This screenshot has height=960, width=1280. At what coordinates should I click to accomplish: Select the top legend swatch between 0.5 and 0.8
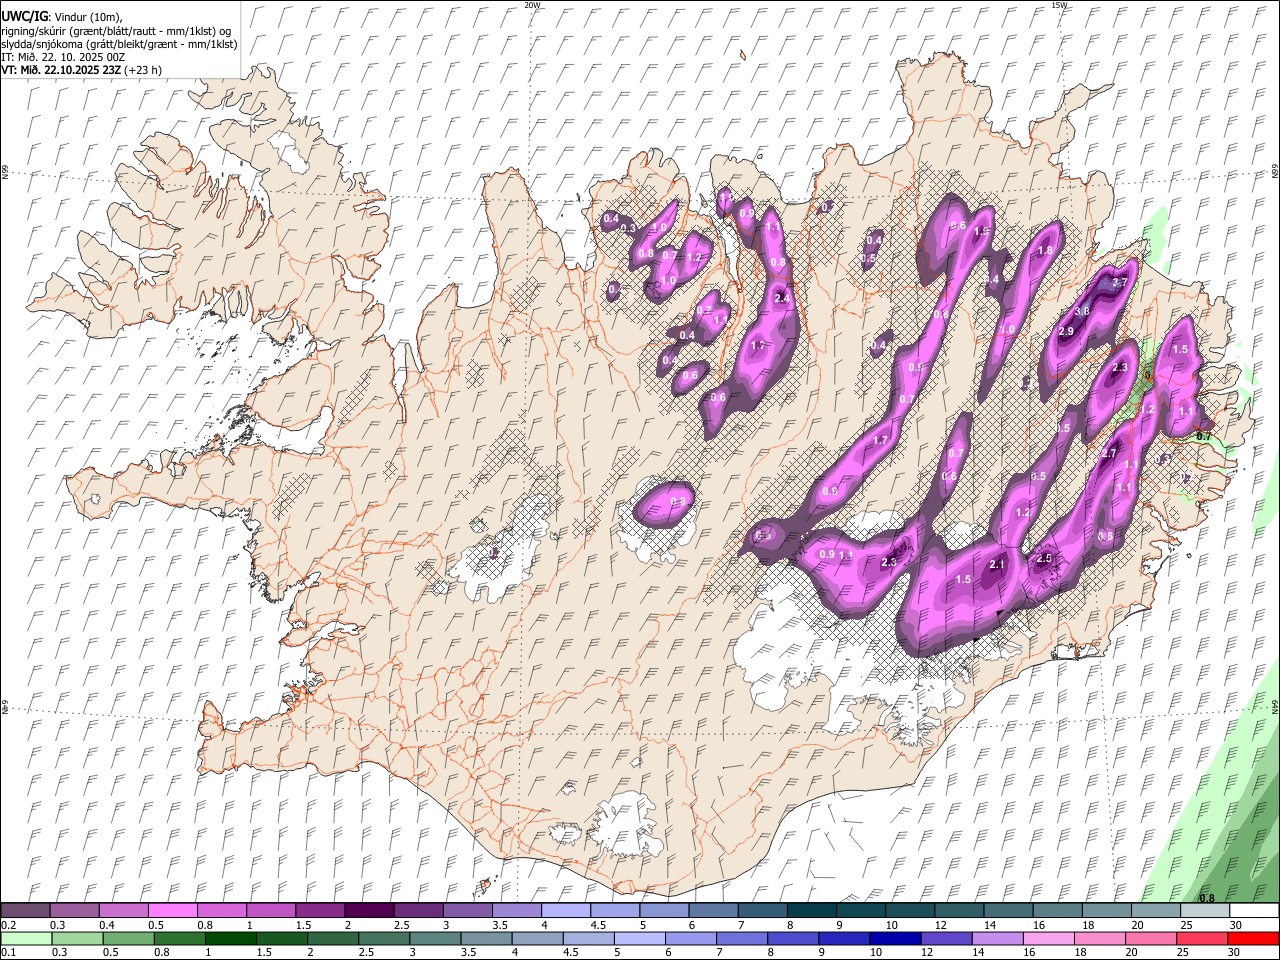pos(172,911)
